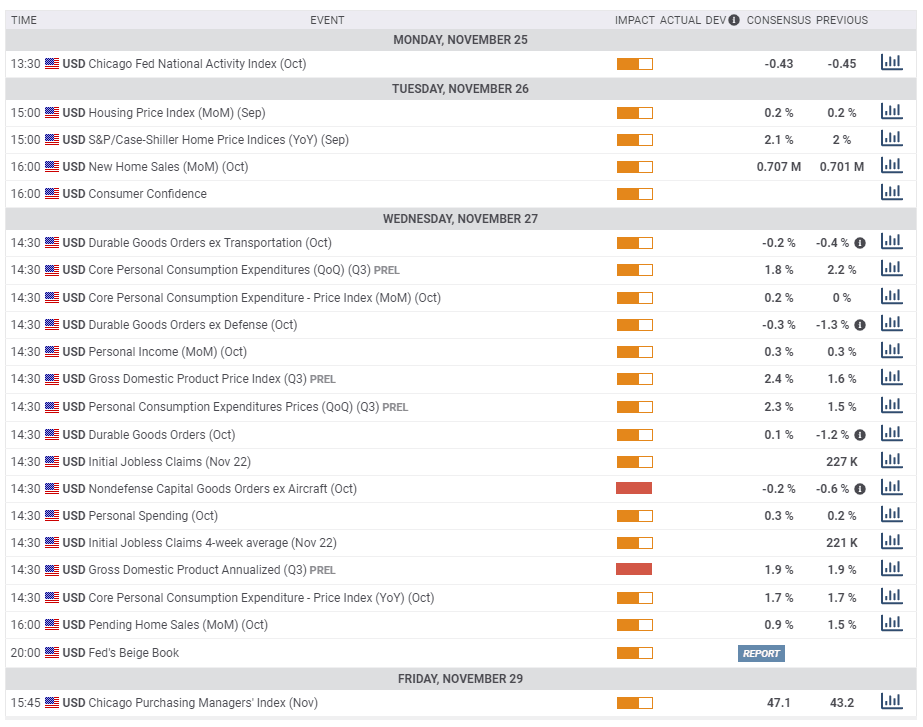The height and width of the screenshot is (727, 923).
Task: Click the TIME column header
Action: 24,19
